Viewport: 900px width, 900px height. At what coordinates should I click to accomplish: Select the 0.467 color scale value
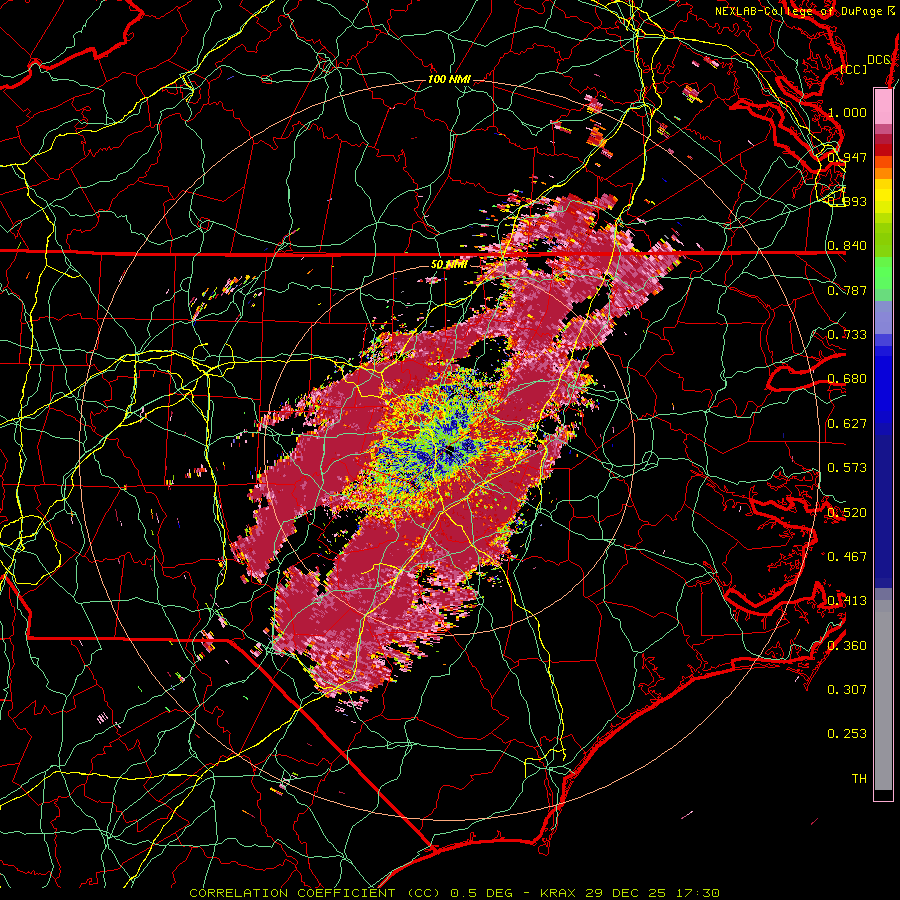pyautogui.click(x=847, y=557)
